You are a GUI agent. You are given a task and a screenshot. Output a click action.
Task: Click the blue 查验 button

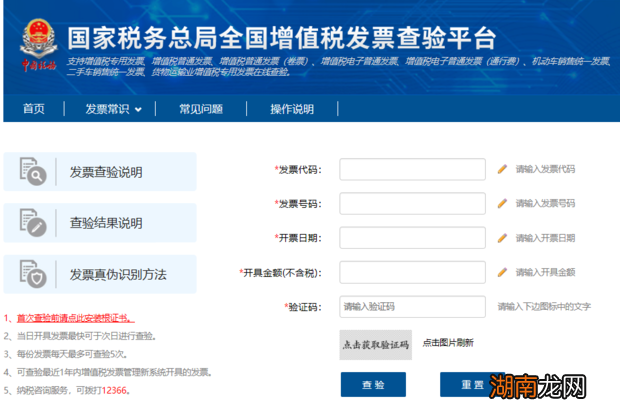coord(373,385)
